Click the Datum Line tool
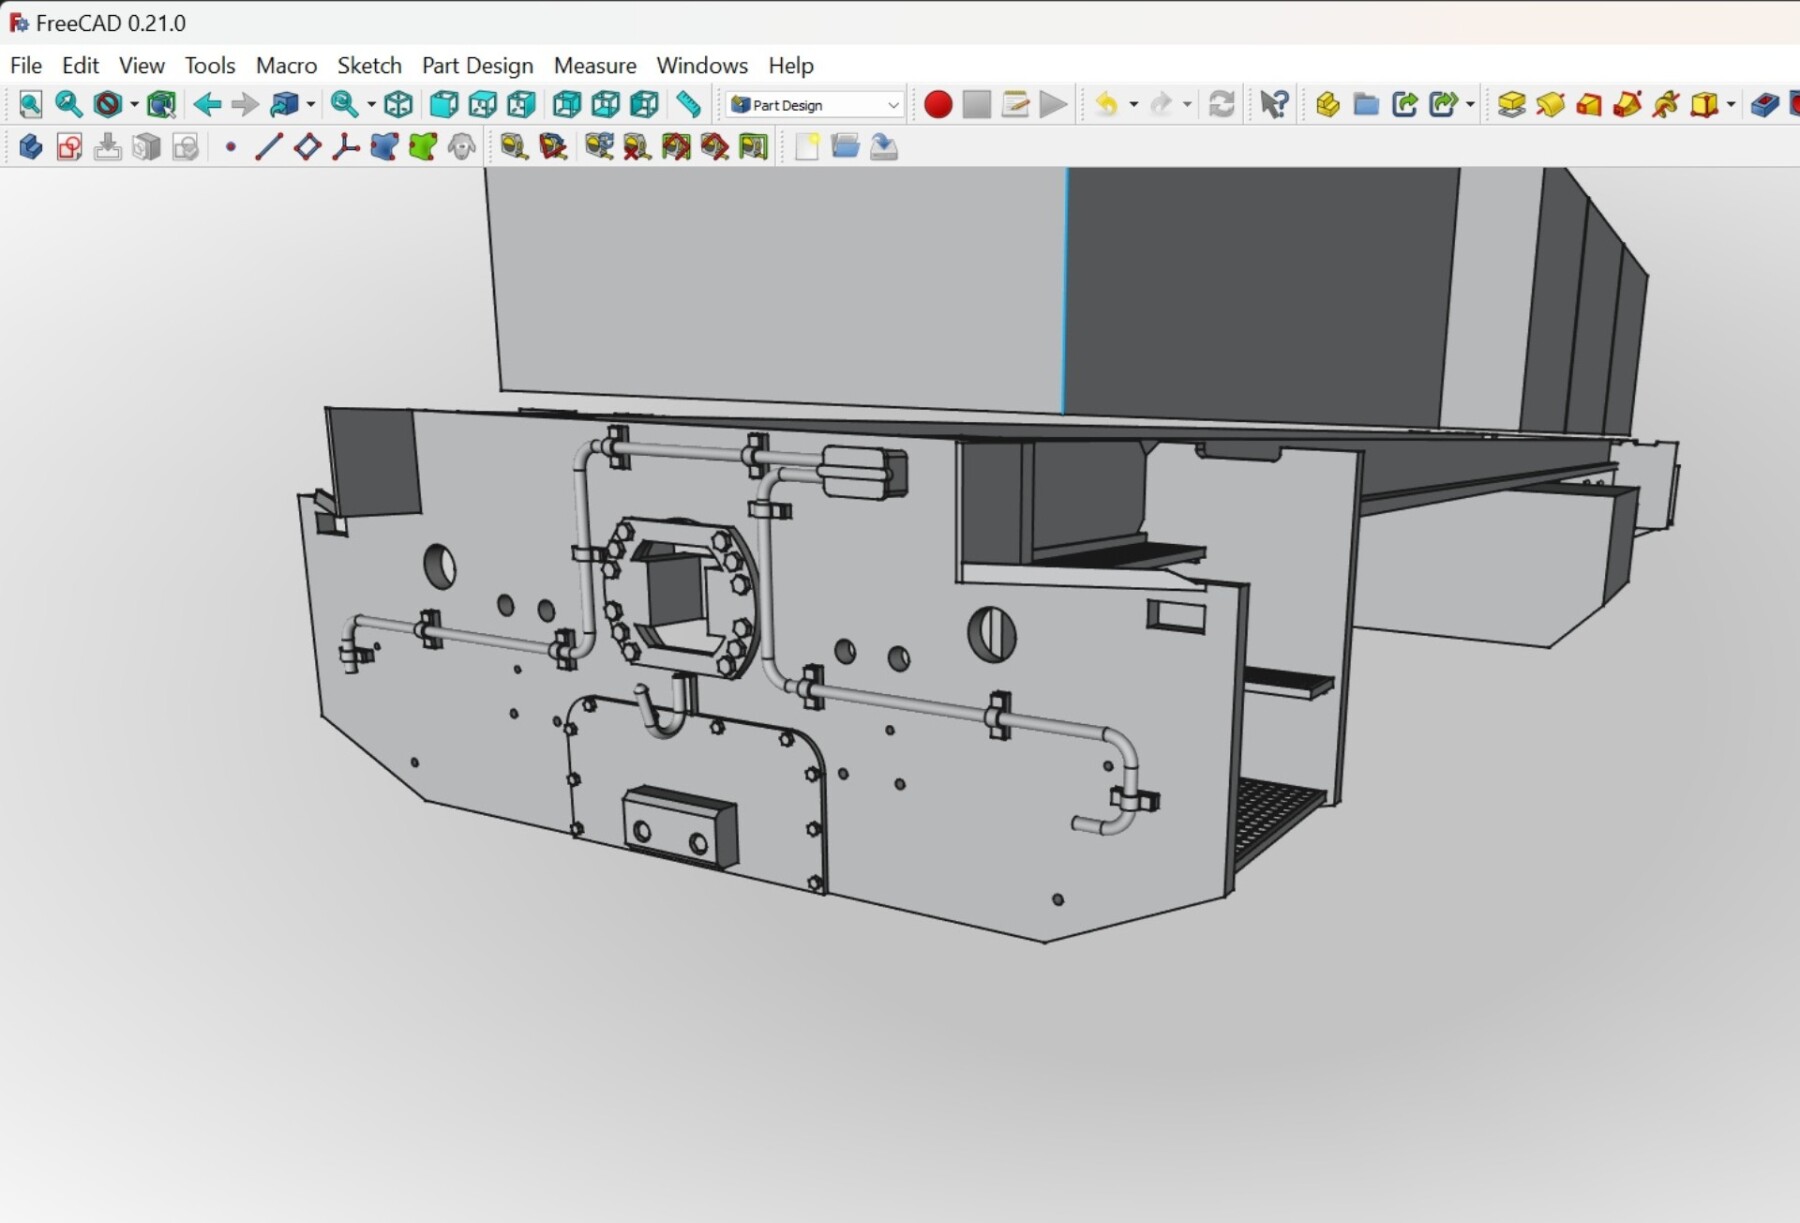Viewport: 1800px width, 1223px height. (269, 147)
